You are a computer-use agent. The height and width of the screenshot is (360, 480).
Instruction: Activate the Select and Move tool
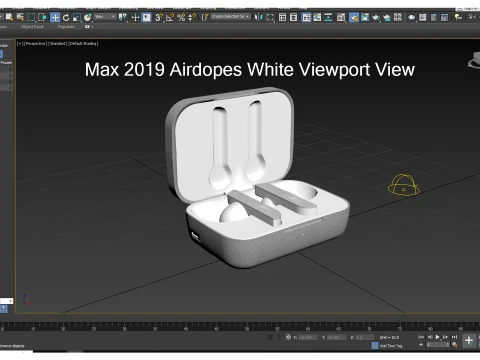coord(55,17)
